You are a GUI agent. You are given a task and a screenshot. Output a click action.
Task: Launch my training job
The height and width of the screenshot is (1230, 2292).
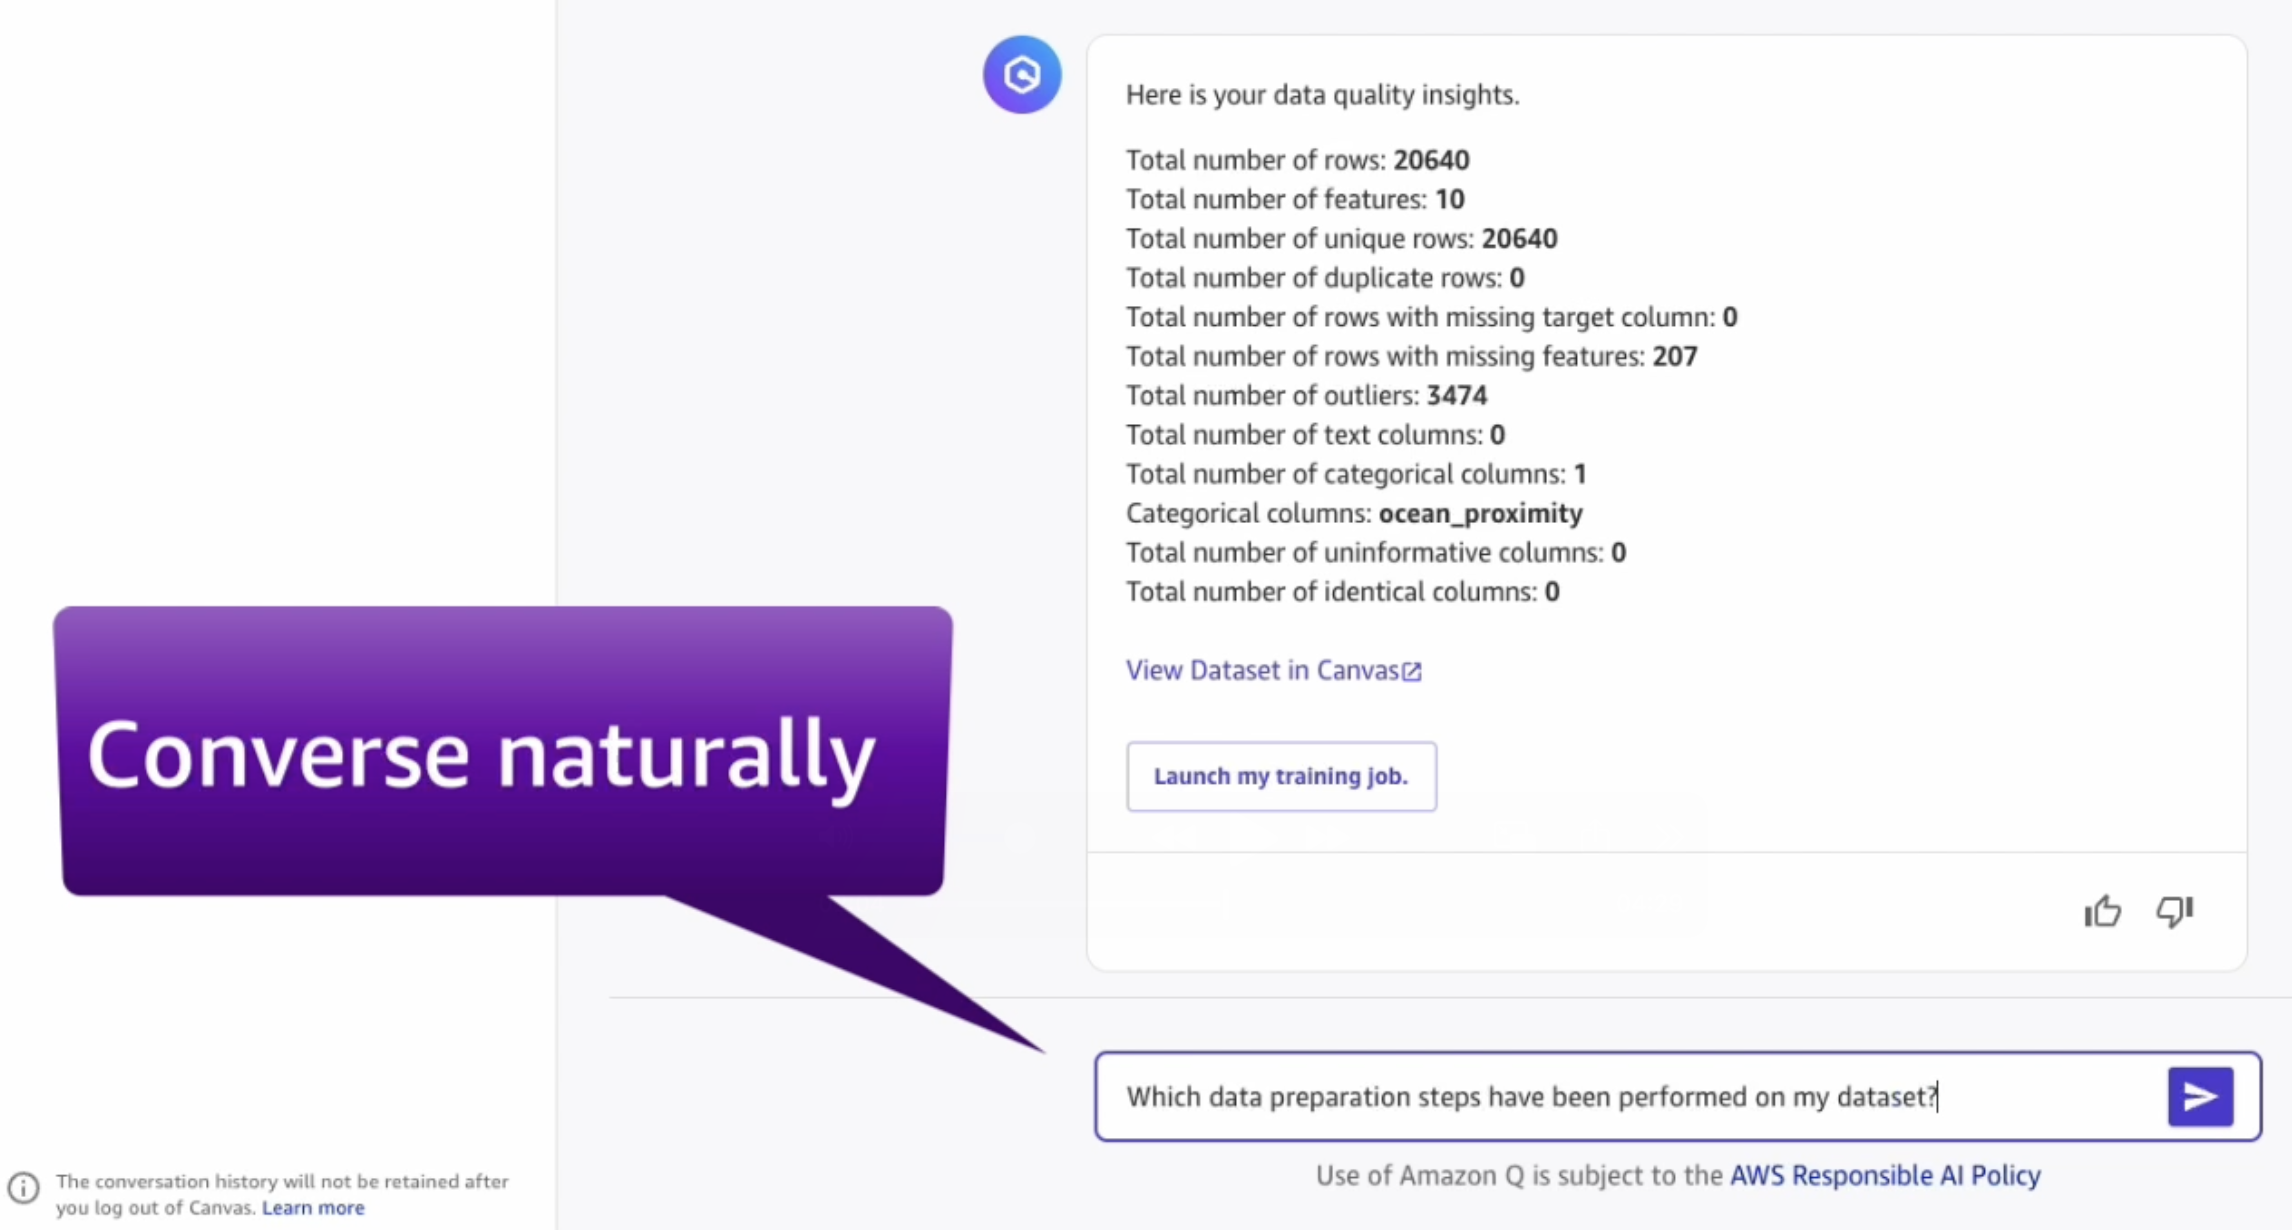pos(1281,776)
